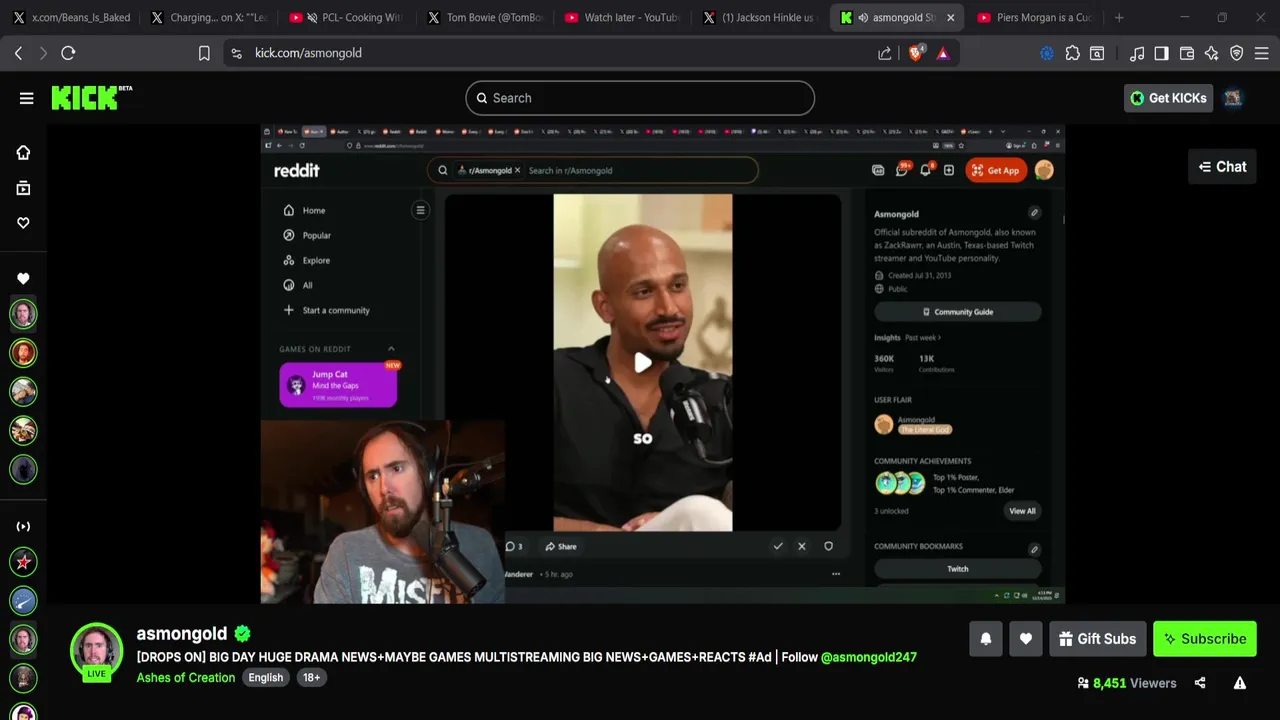Open the Brave Wallet icon
This screenshot has height=720, width=1280.
pos(1187,53)
